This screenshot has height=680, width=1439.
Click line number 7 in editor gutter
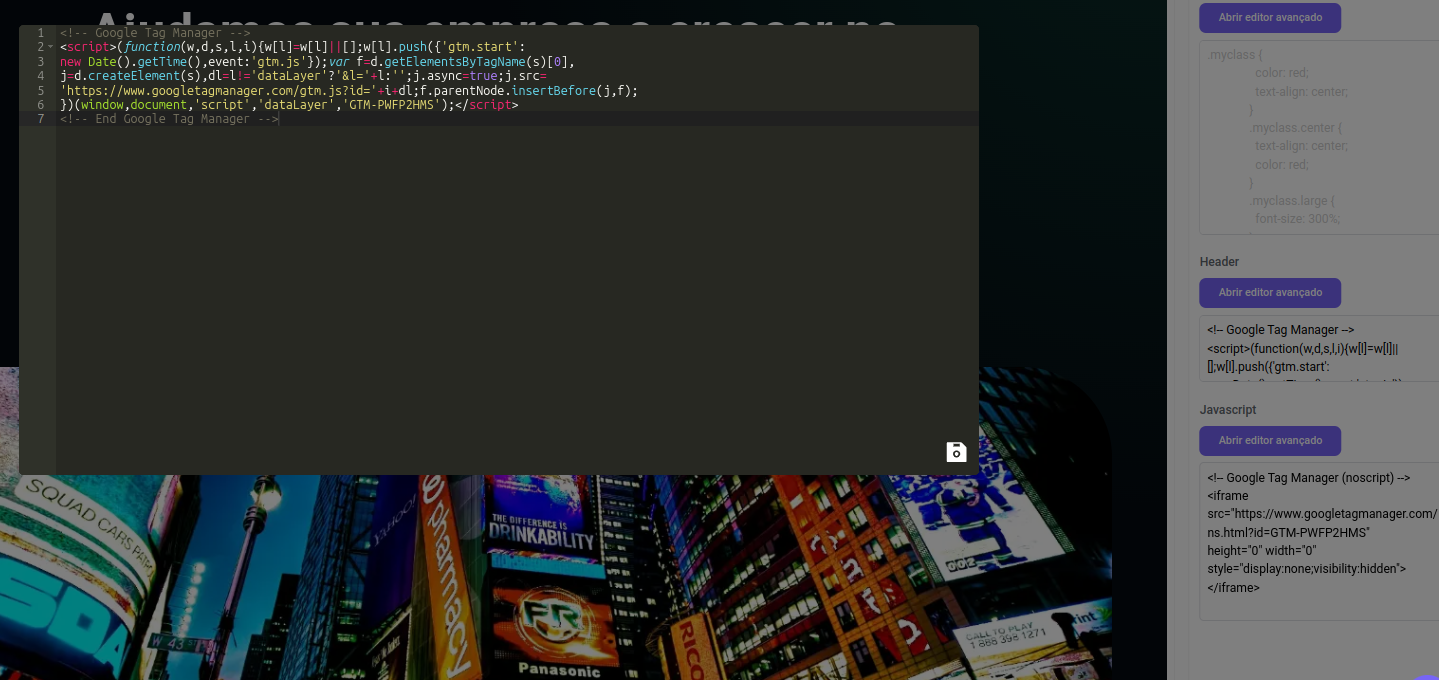40,119
